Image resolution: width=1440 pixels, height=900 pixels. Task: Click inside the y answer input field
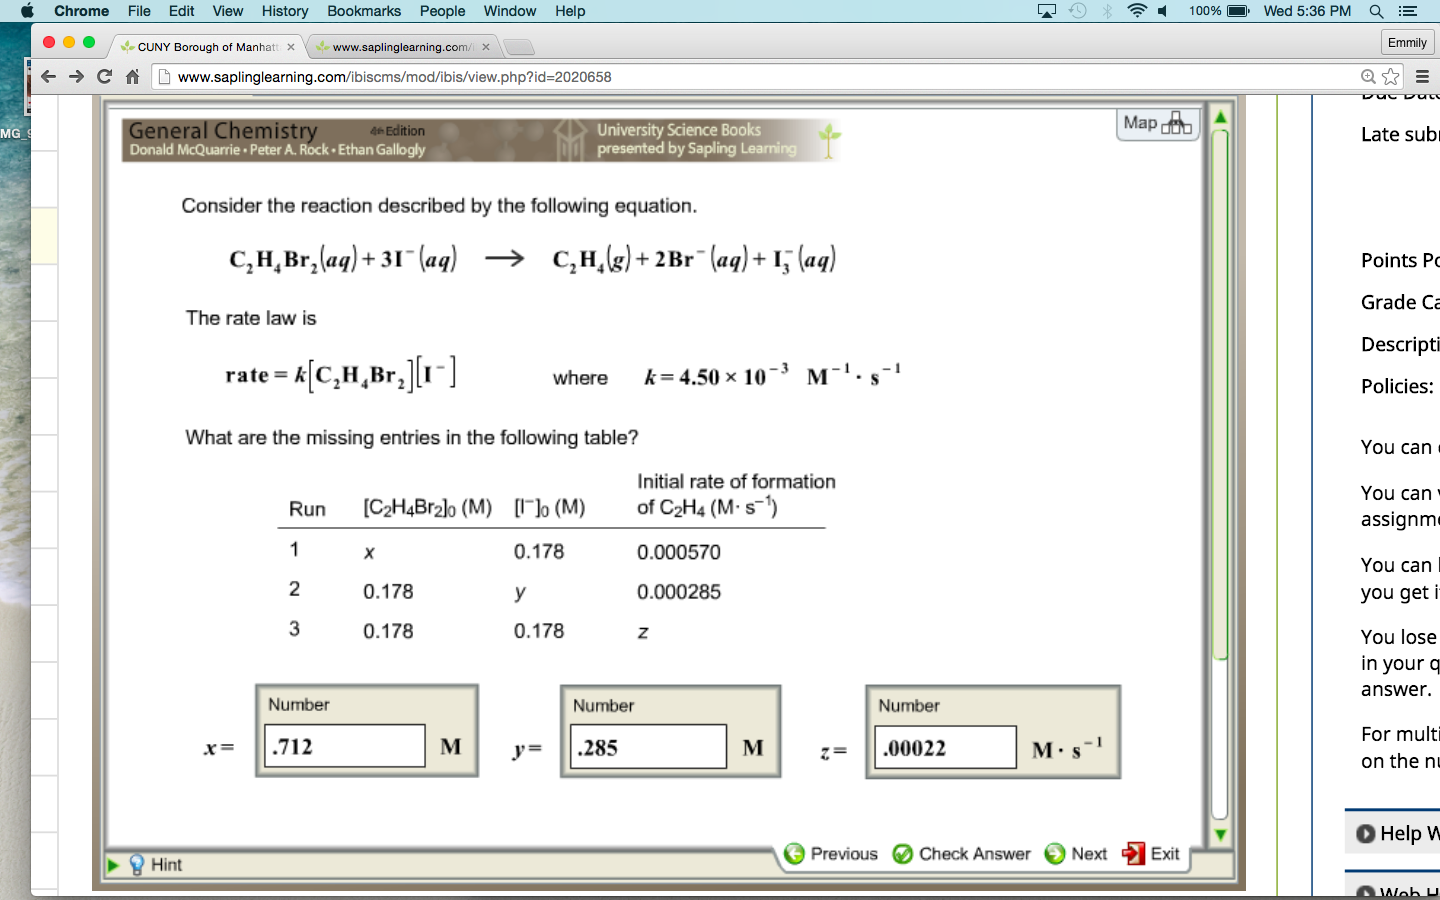pyautogui.click(x=646, y=746)
